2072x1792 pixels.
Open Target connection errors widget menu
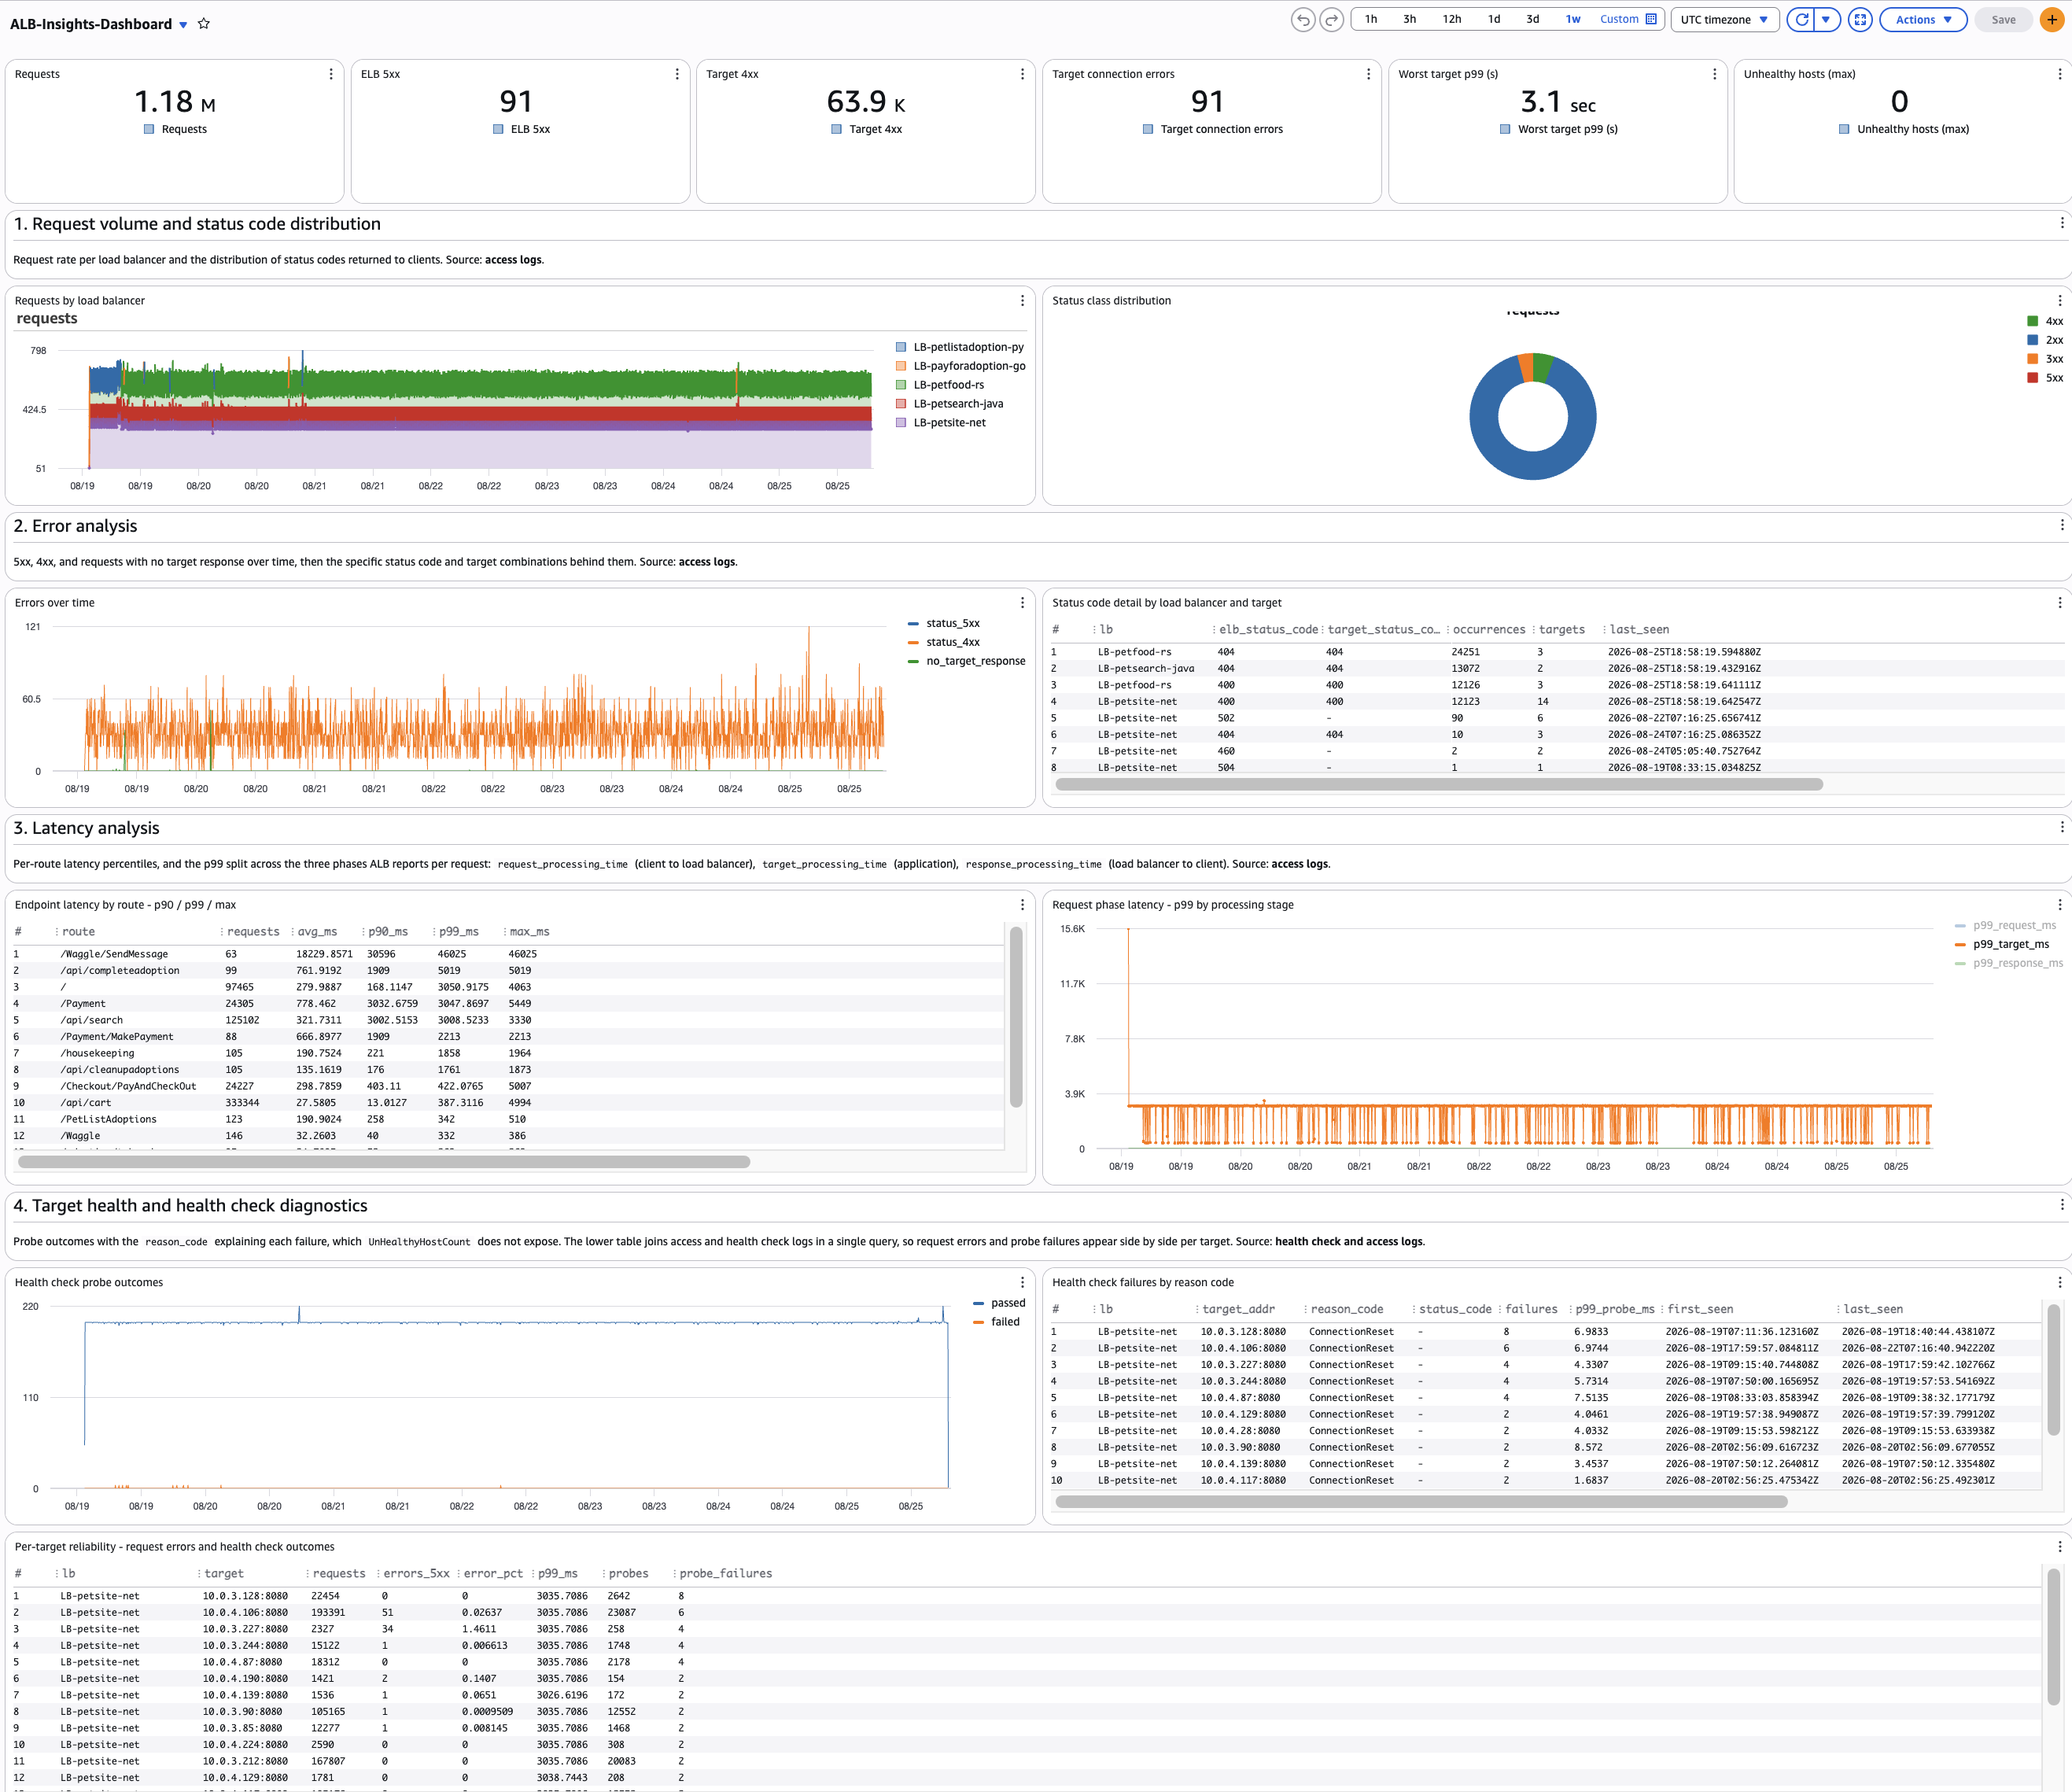click(1368, 74)
